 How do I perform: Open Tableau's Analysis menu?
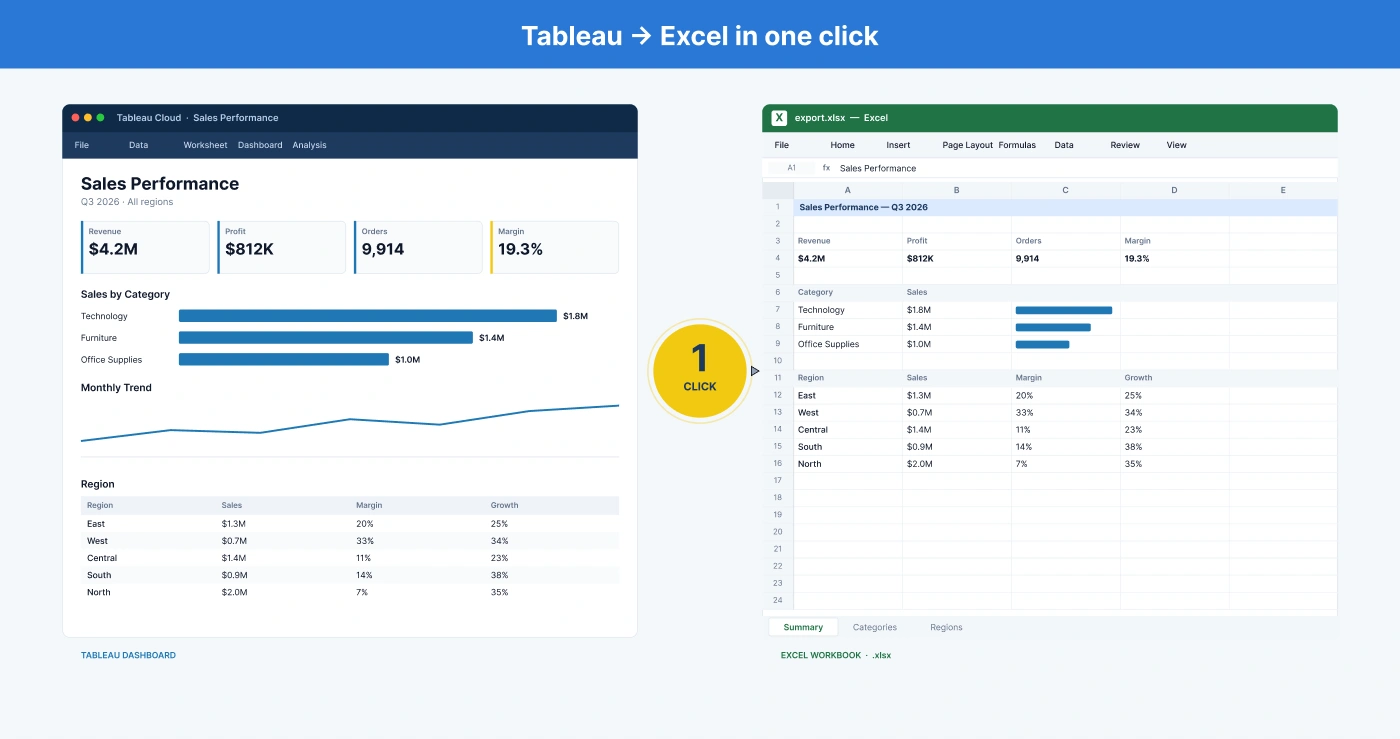[309, 145]
